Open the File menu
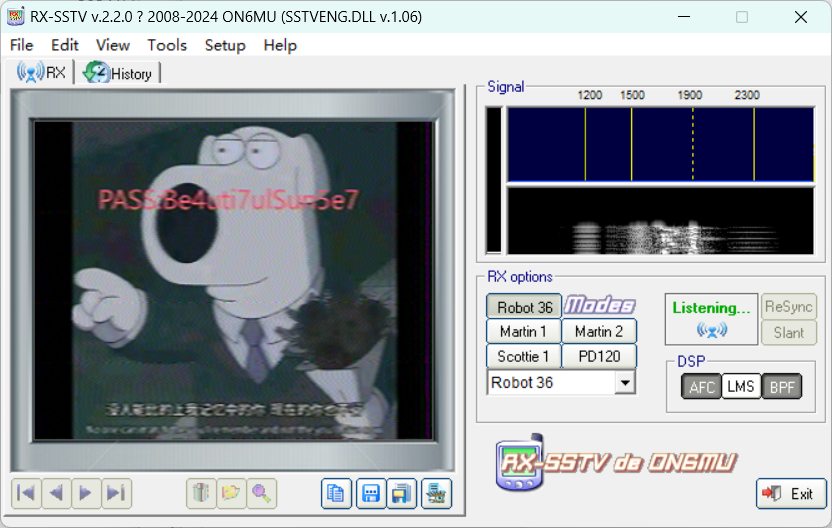832x528 pixels. coord(22,45)
